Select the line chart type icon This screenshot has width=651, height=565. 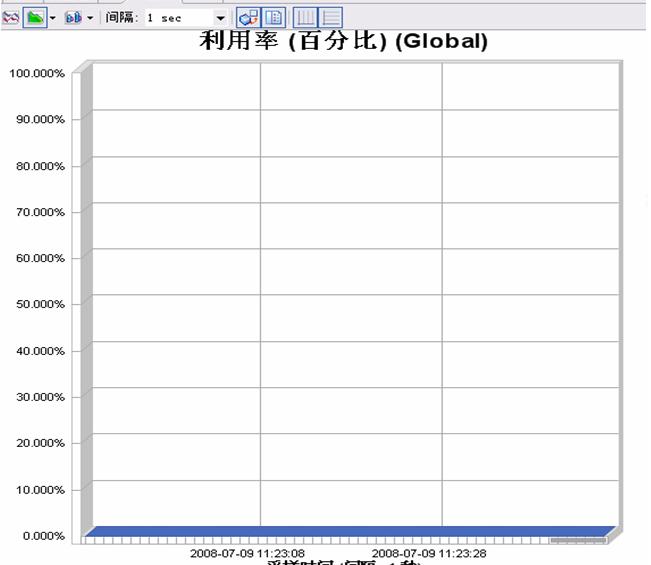[x=10, y=18]
